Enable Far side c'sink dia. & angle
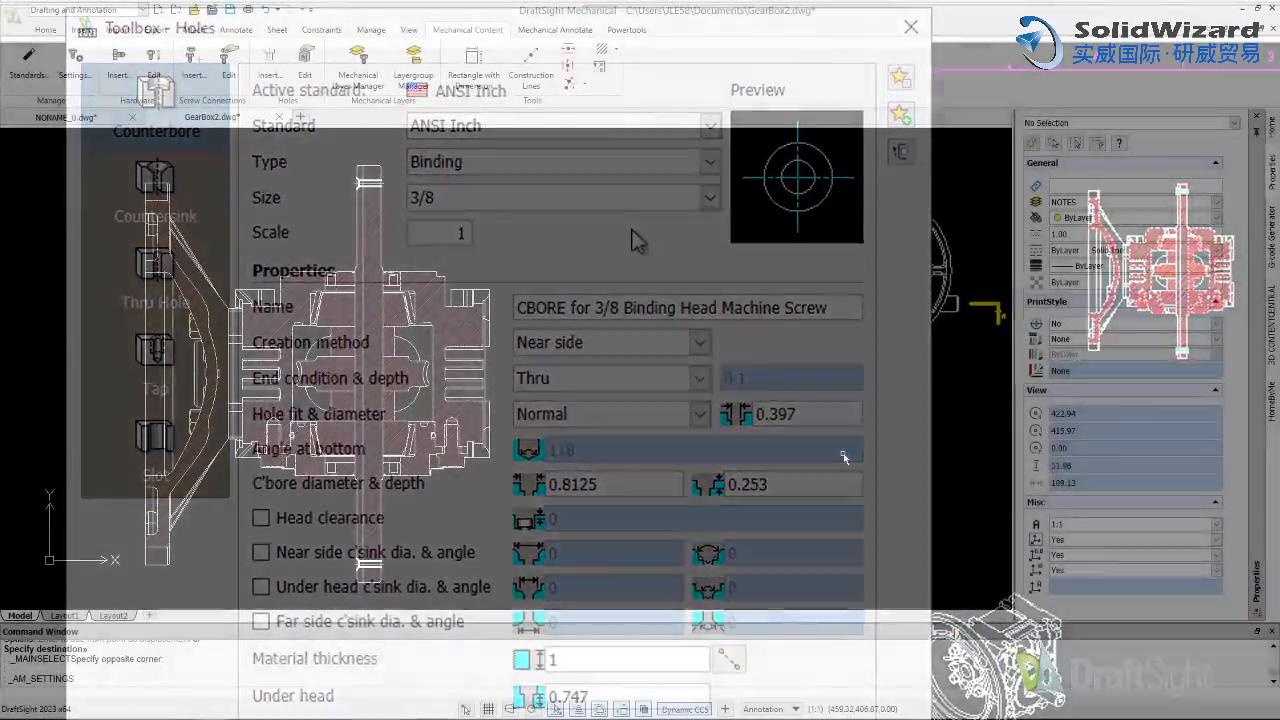 click(x=261, y=621)
